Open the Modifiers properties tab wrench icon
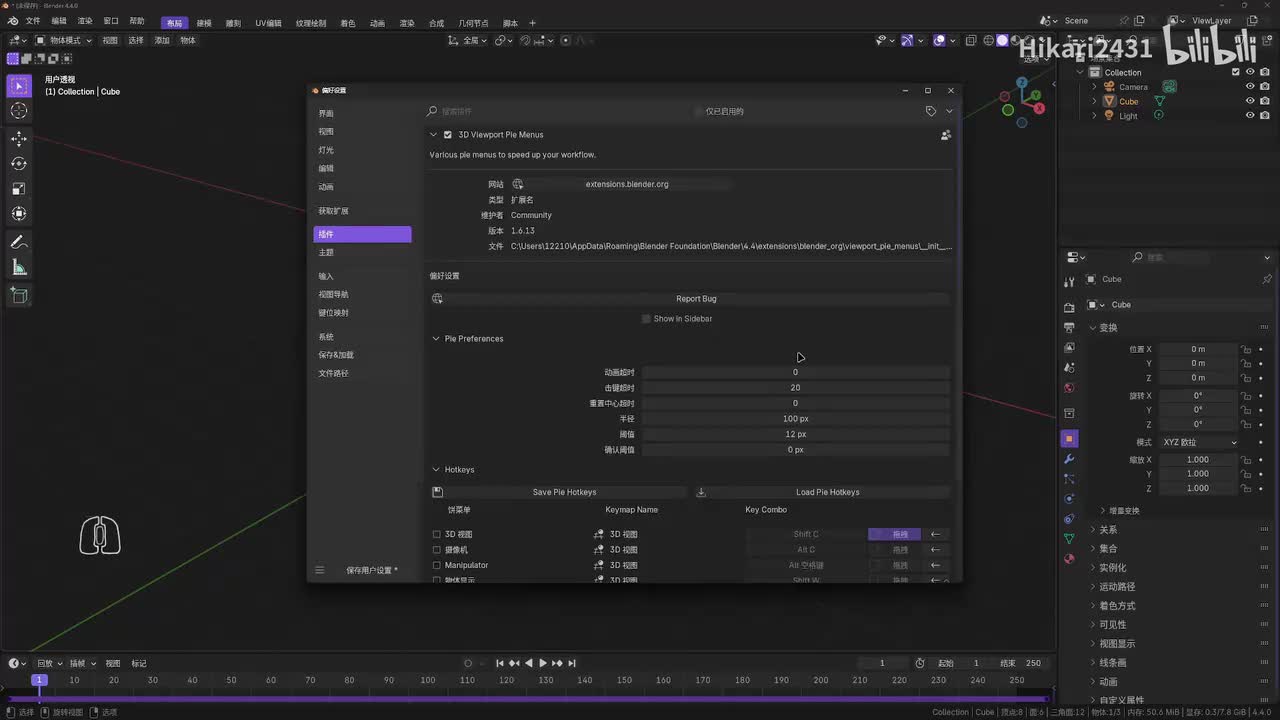 [1069, 459]
